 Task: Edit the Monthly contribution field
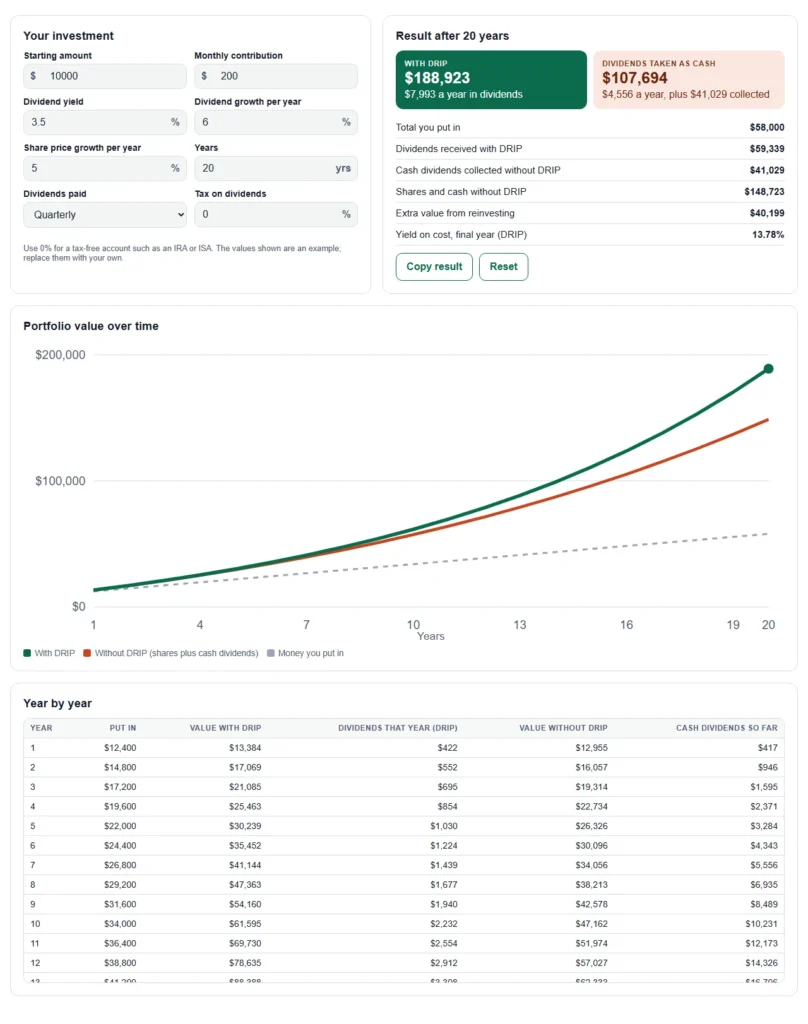276,76
